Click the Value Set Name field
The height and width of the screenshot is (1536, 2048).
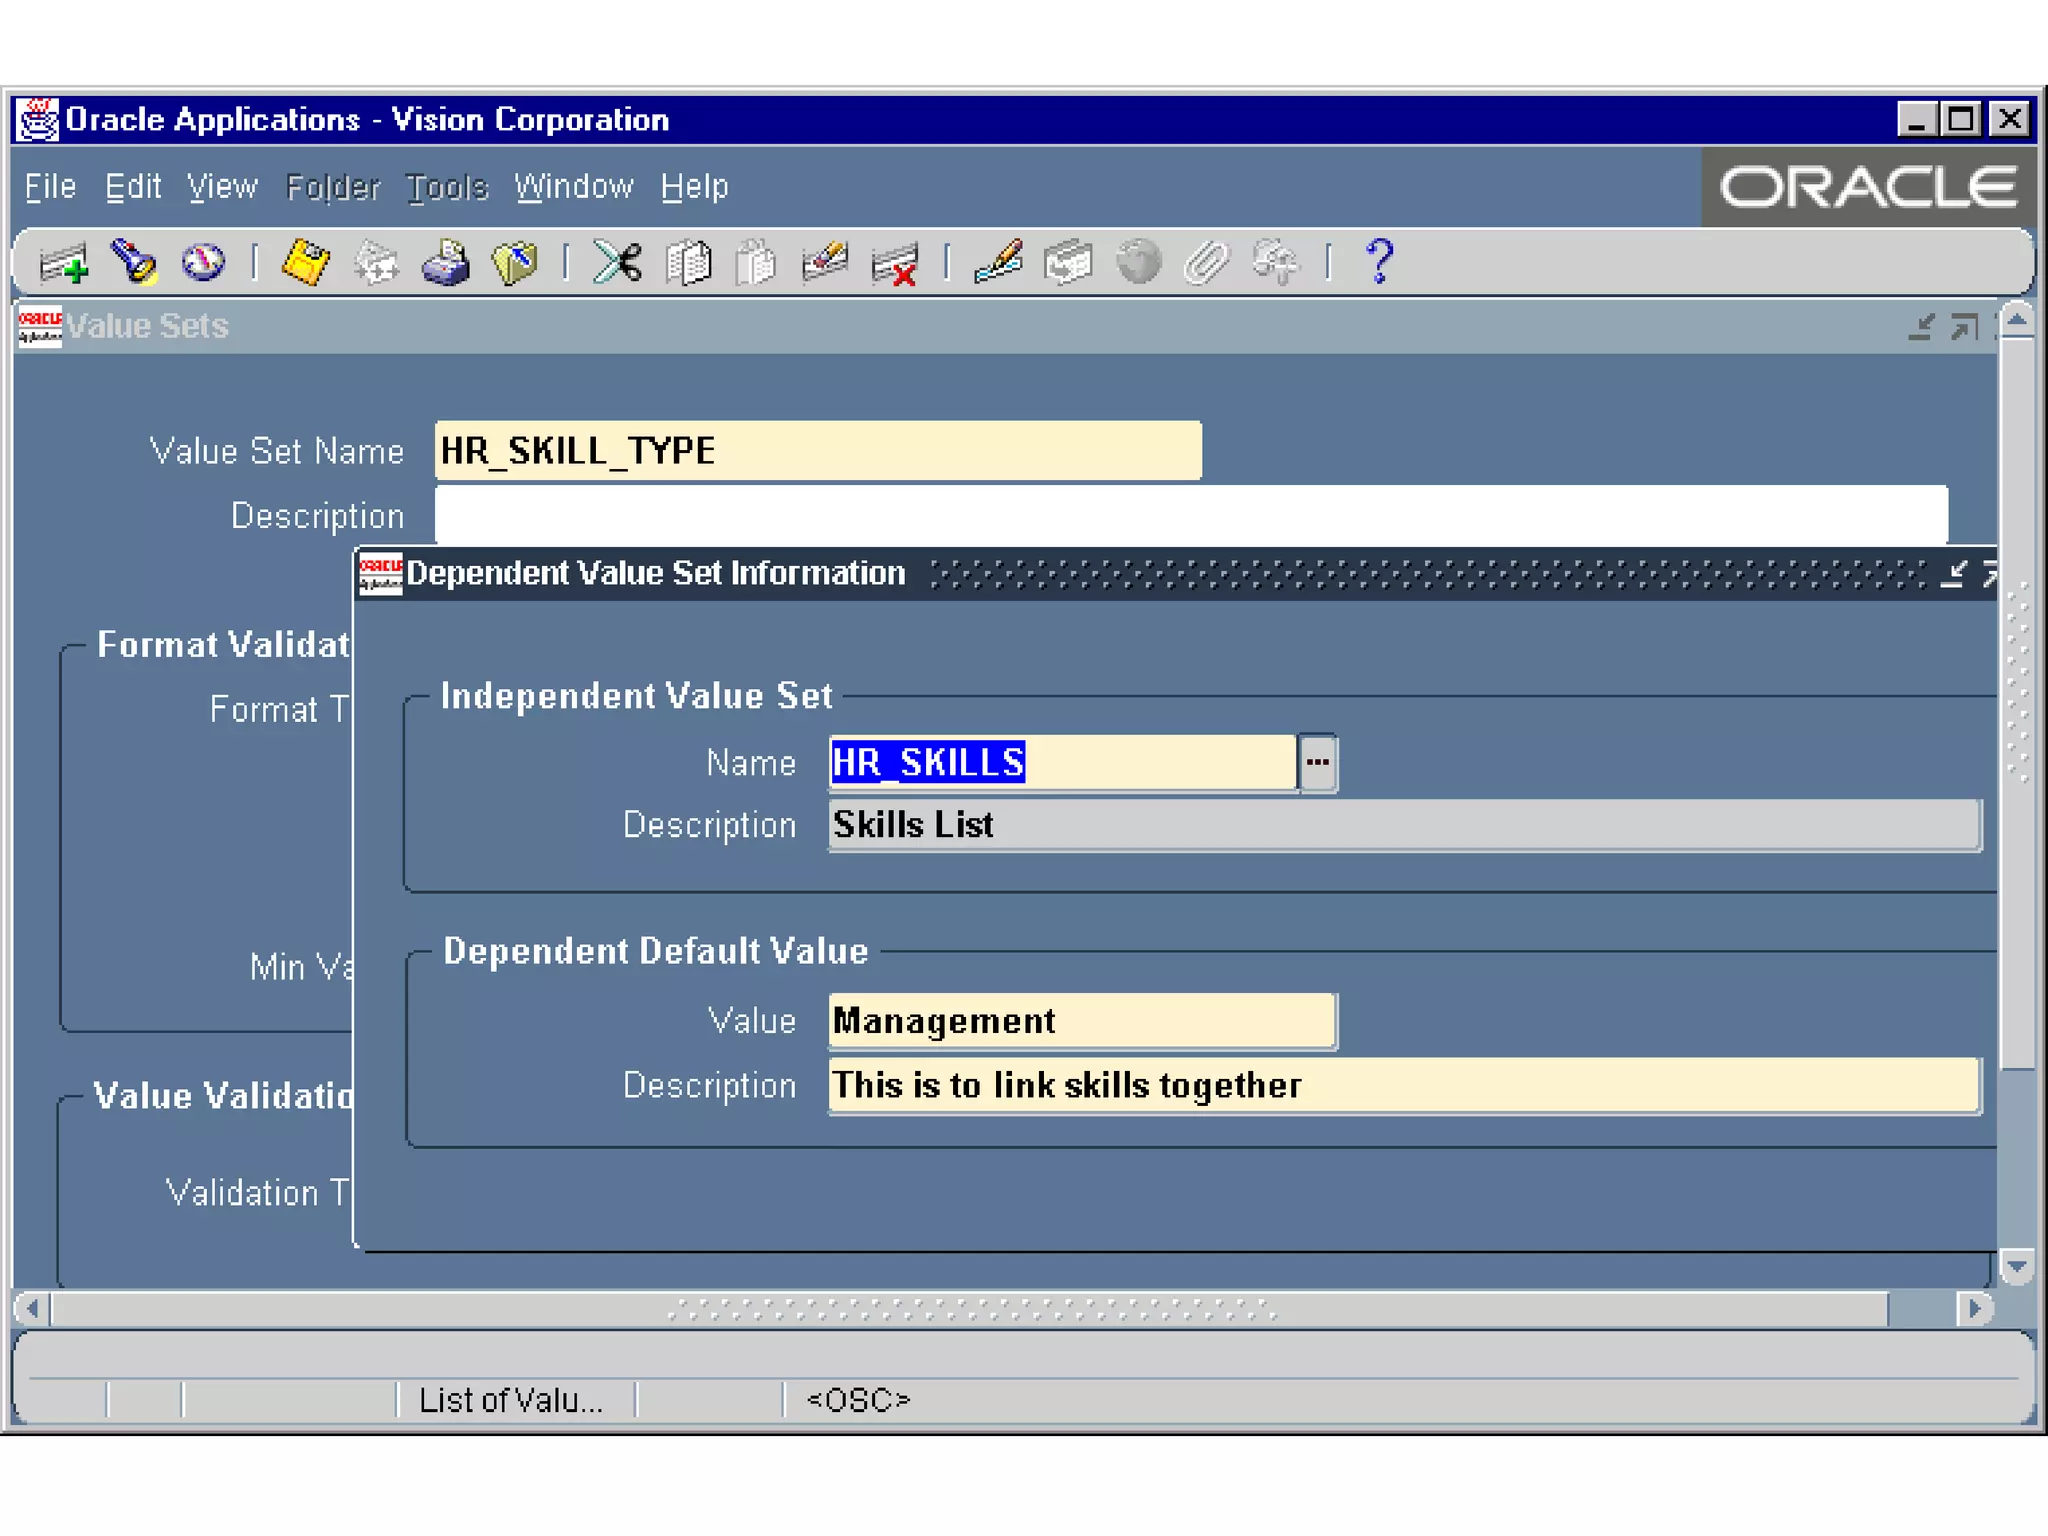pos(817,451)
